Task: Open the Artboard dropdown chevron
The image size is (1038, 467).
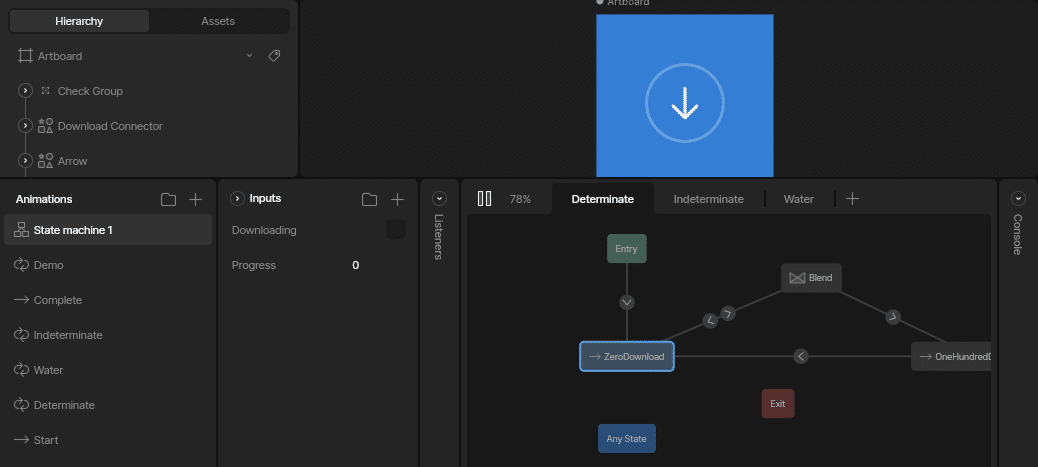Action: point(250,56)
